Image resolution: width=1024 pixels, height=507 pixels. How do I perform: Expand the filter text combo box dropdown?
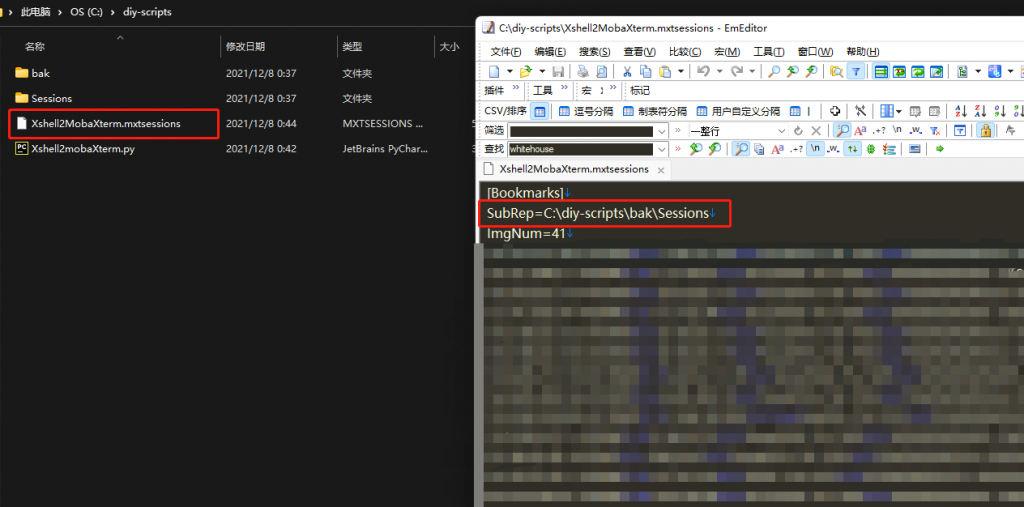click(662, 131)
